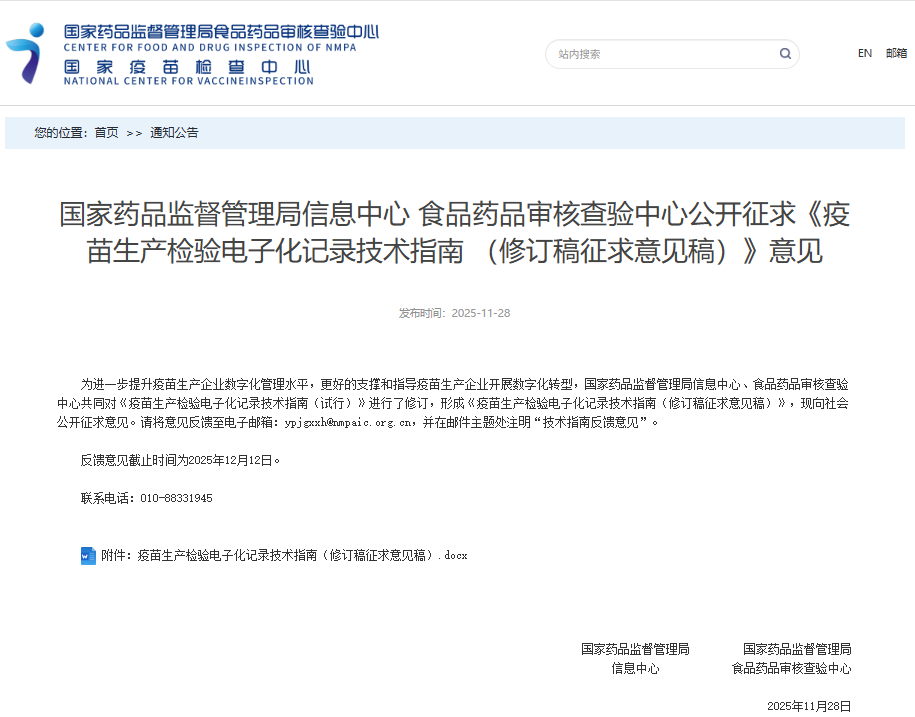This screenshot has height=717, width=915.
Task: Click the search magnifier icon
Action: click(x=785, y=54)
